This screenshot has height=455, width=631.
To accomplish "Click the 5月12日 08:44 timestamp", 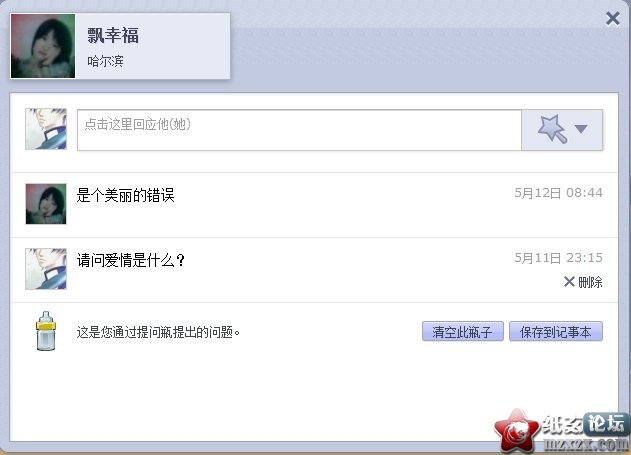I will pos(559,193).
